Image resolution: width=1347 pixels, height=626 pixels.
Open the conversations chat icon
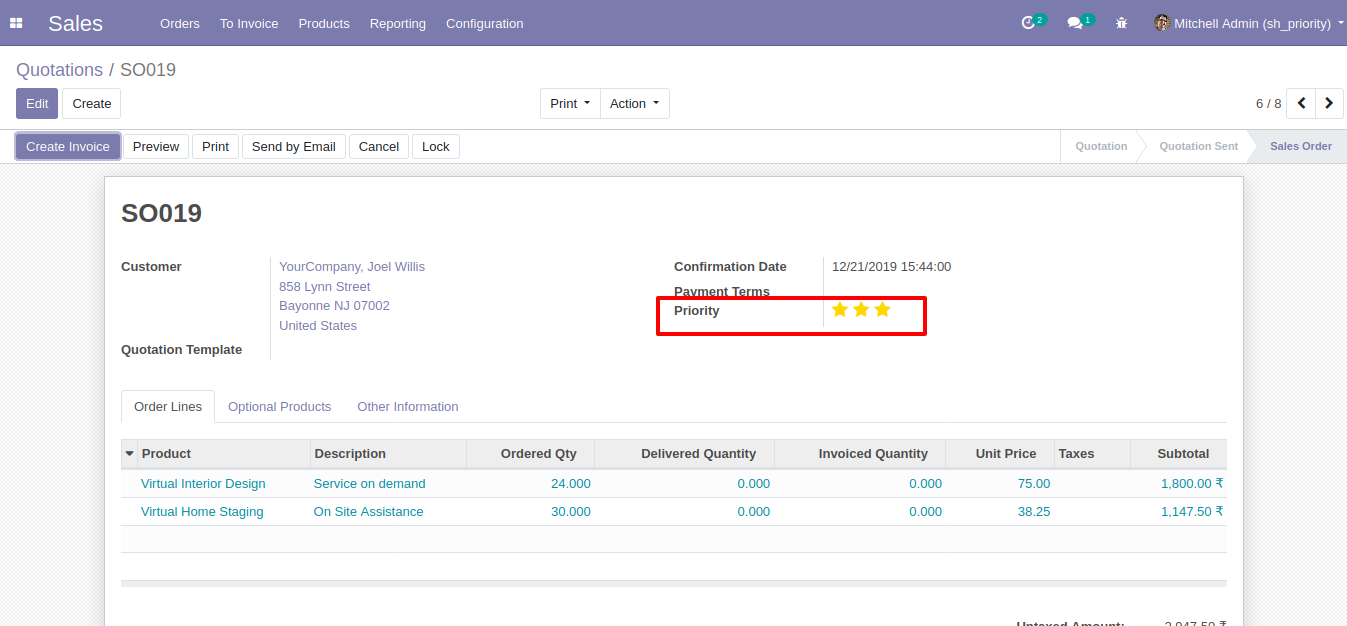pos(1075,23)
